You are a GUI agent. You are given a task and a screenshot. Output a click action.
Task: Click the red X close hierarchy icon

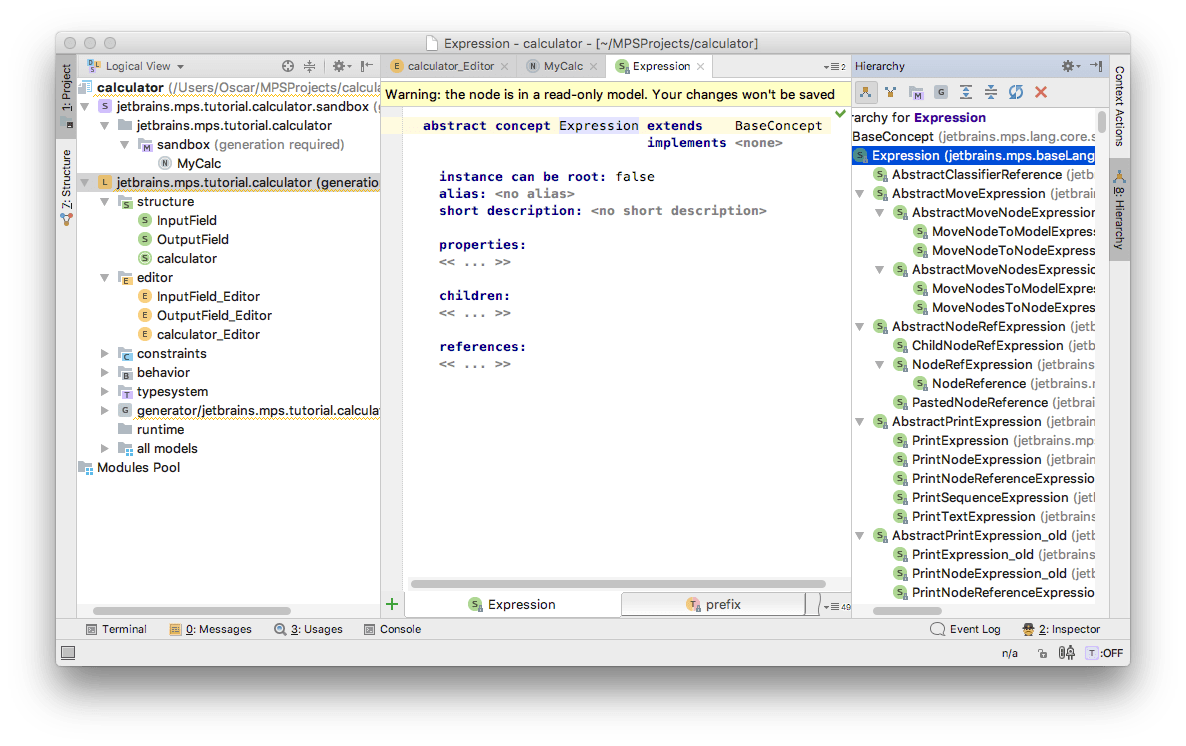pyautogui.click(x=1040, y=92)
